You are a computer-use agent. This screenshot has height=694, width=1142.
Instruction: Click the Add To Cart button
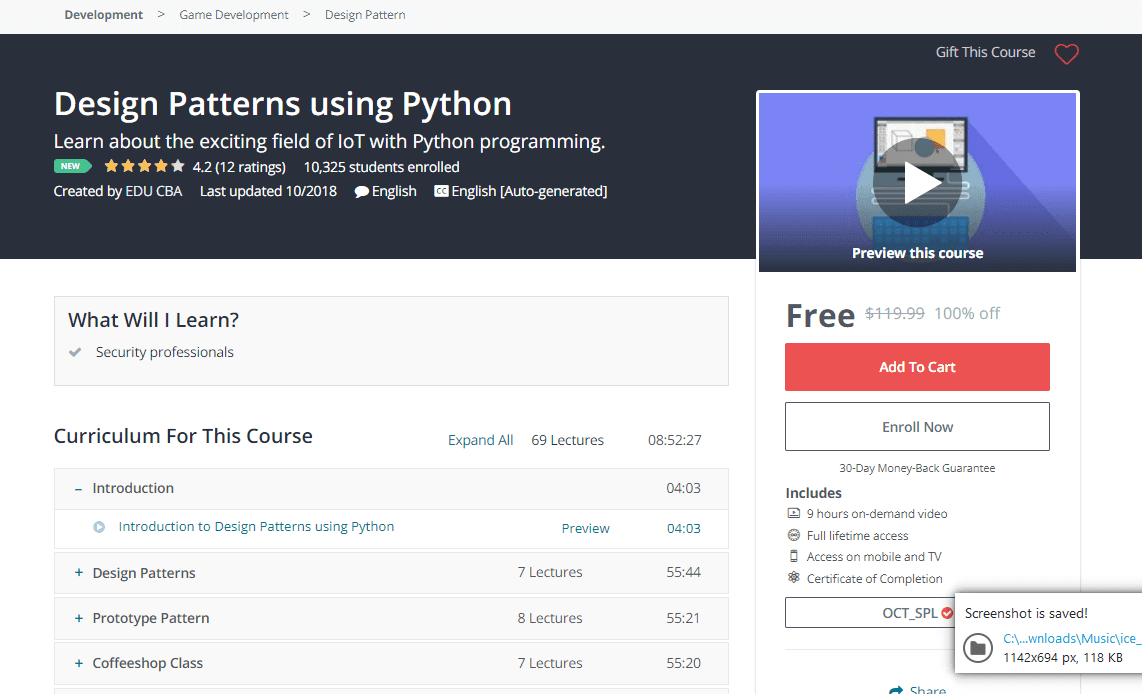point(917,367)
